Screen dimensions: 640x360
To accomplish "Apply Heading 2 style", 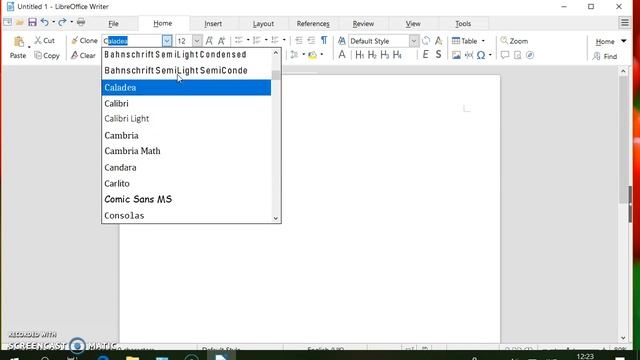I will click(x=372, y=55).
